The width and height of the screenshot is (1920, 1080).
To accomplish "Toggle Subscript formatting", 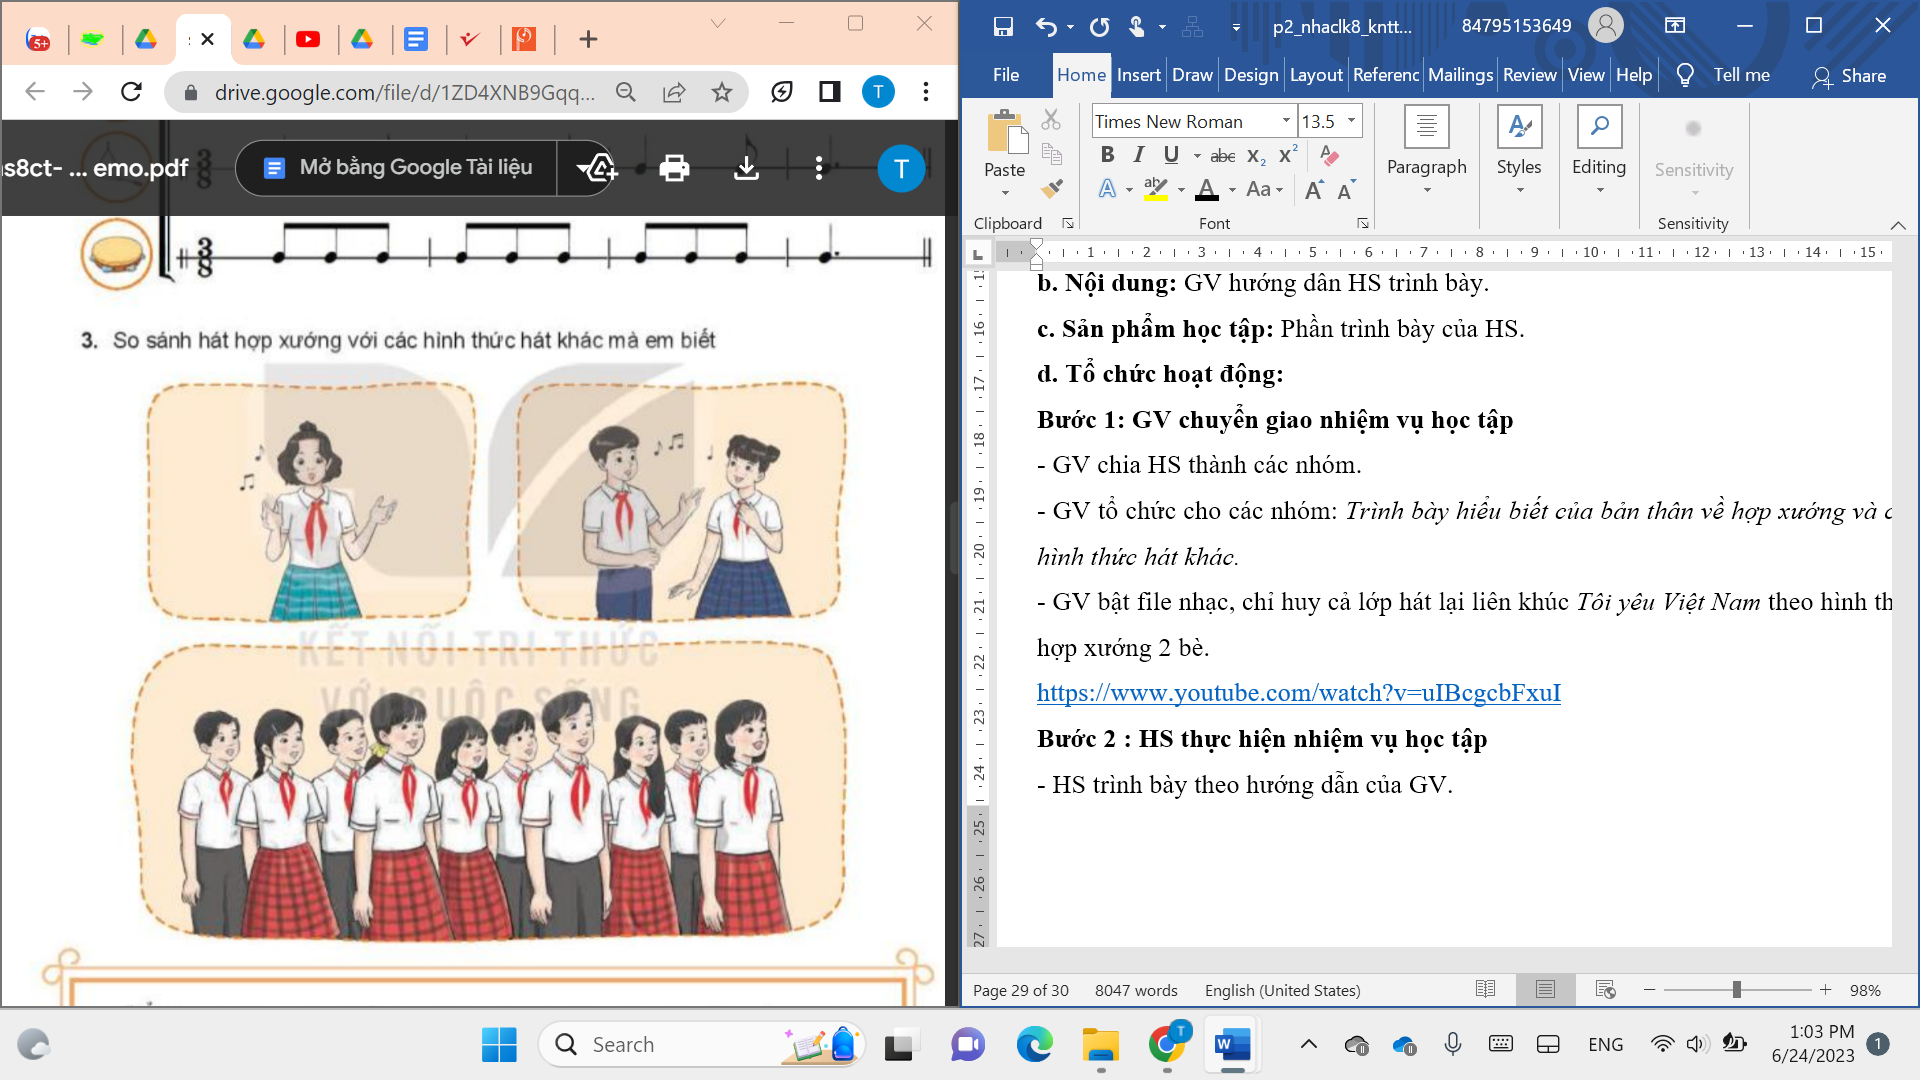I will pos(1256,155).
